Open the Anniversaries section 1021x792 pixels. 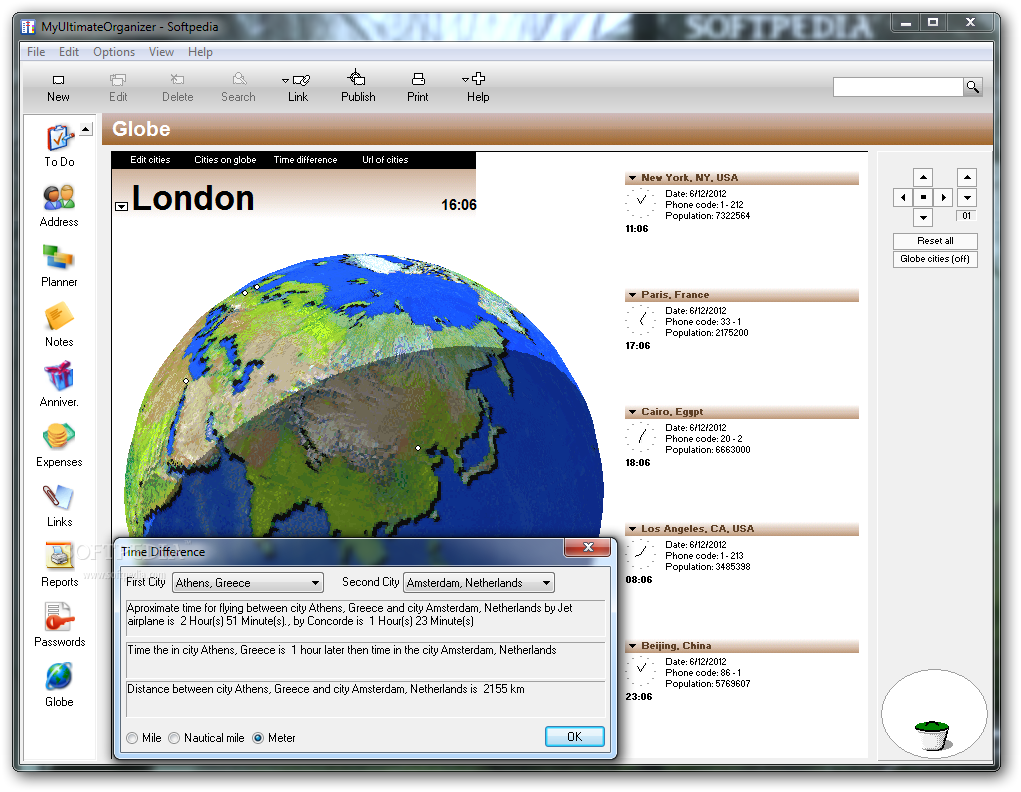59,386
